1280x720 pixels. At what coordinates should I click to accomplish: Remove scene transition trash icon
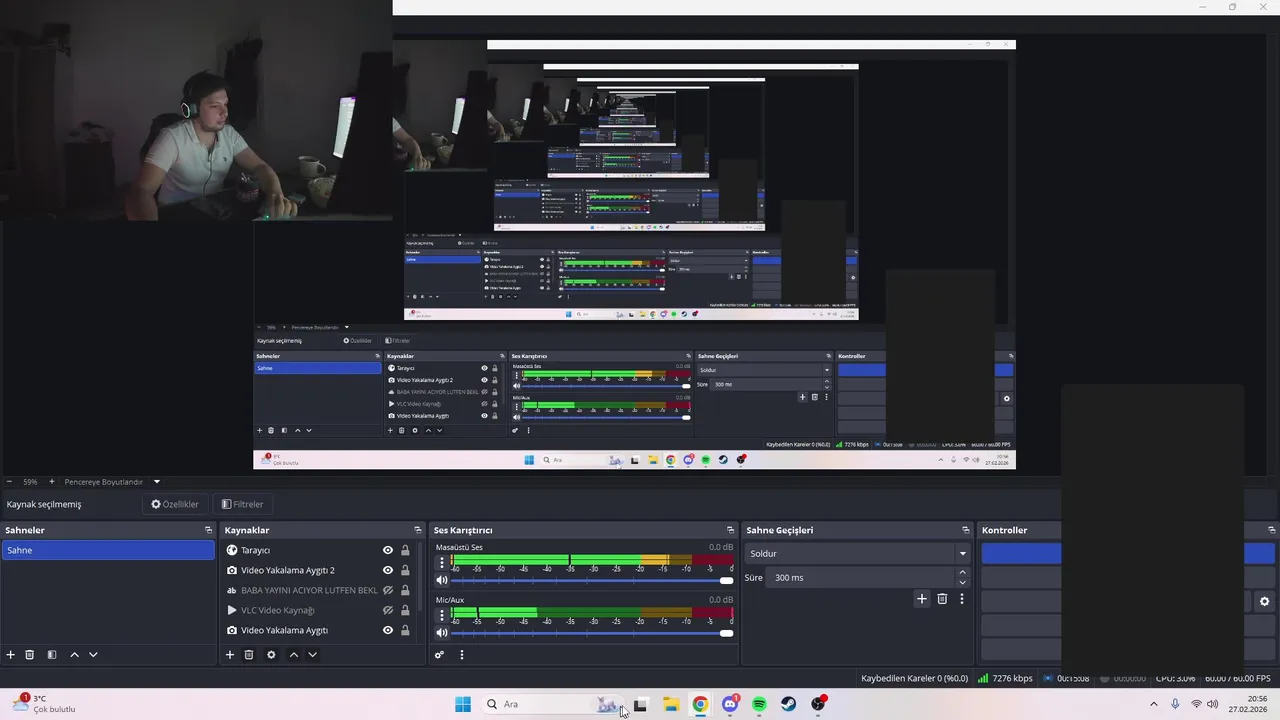point(942,599)
